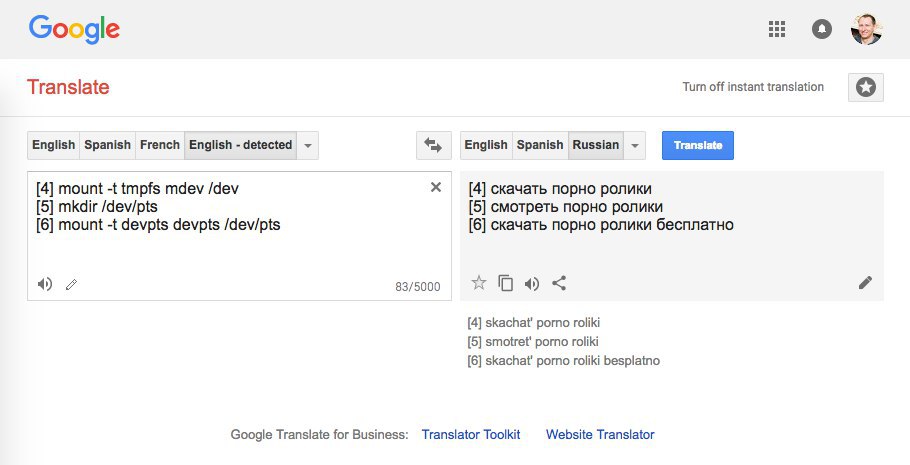Enable handwriting input pencil icon
910x465 pixels.
tap(71, 284)
